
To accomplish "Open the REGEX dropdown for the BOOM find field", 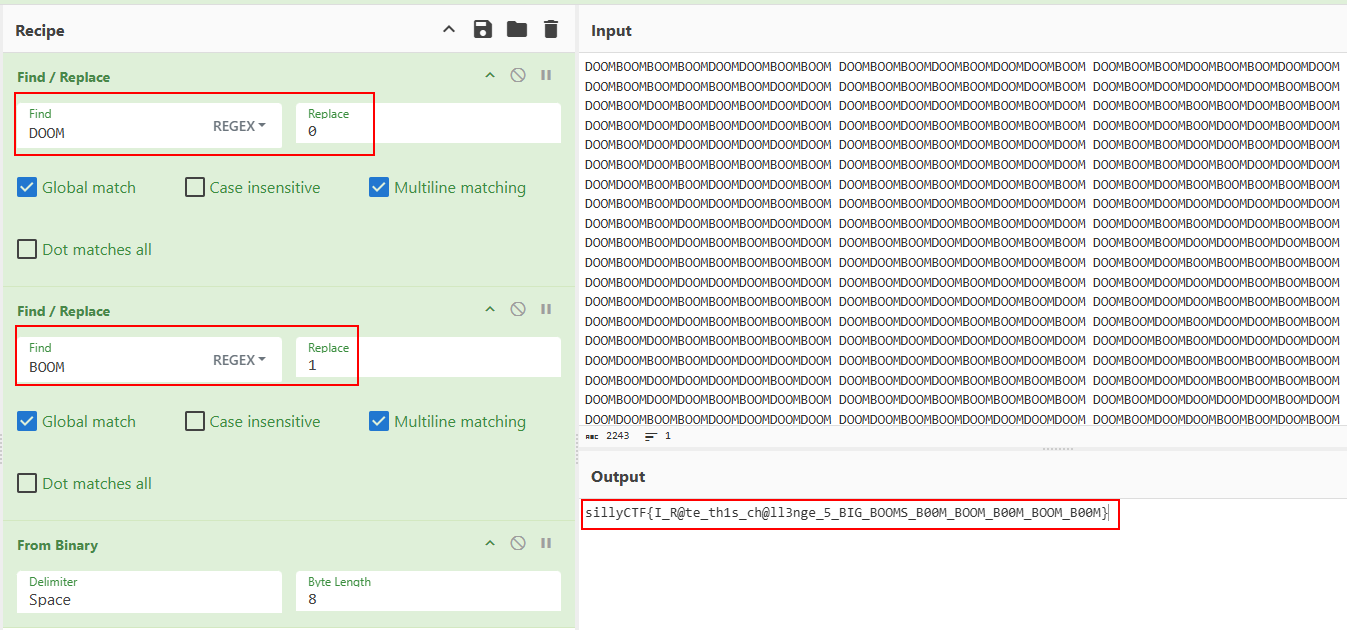I will tap(240, 360).
